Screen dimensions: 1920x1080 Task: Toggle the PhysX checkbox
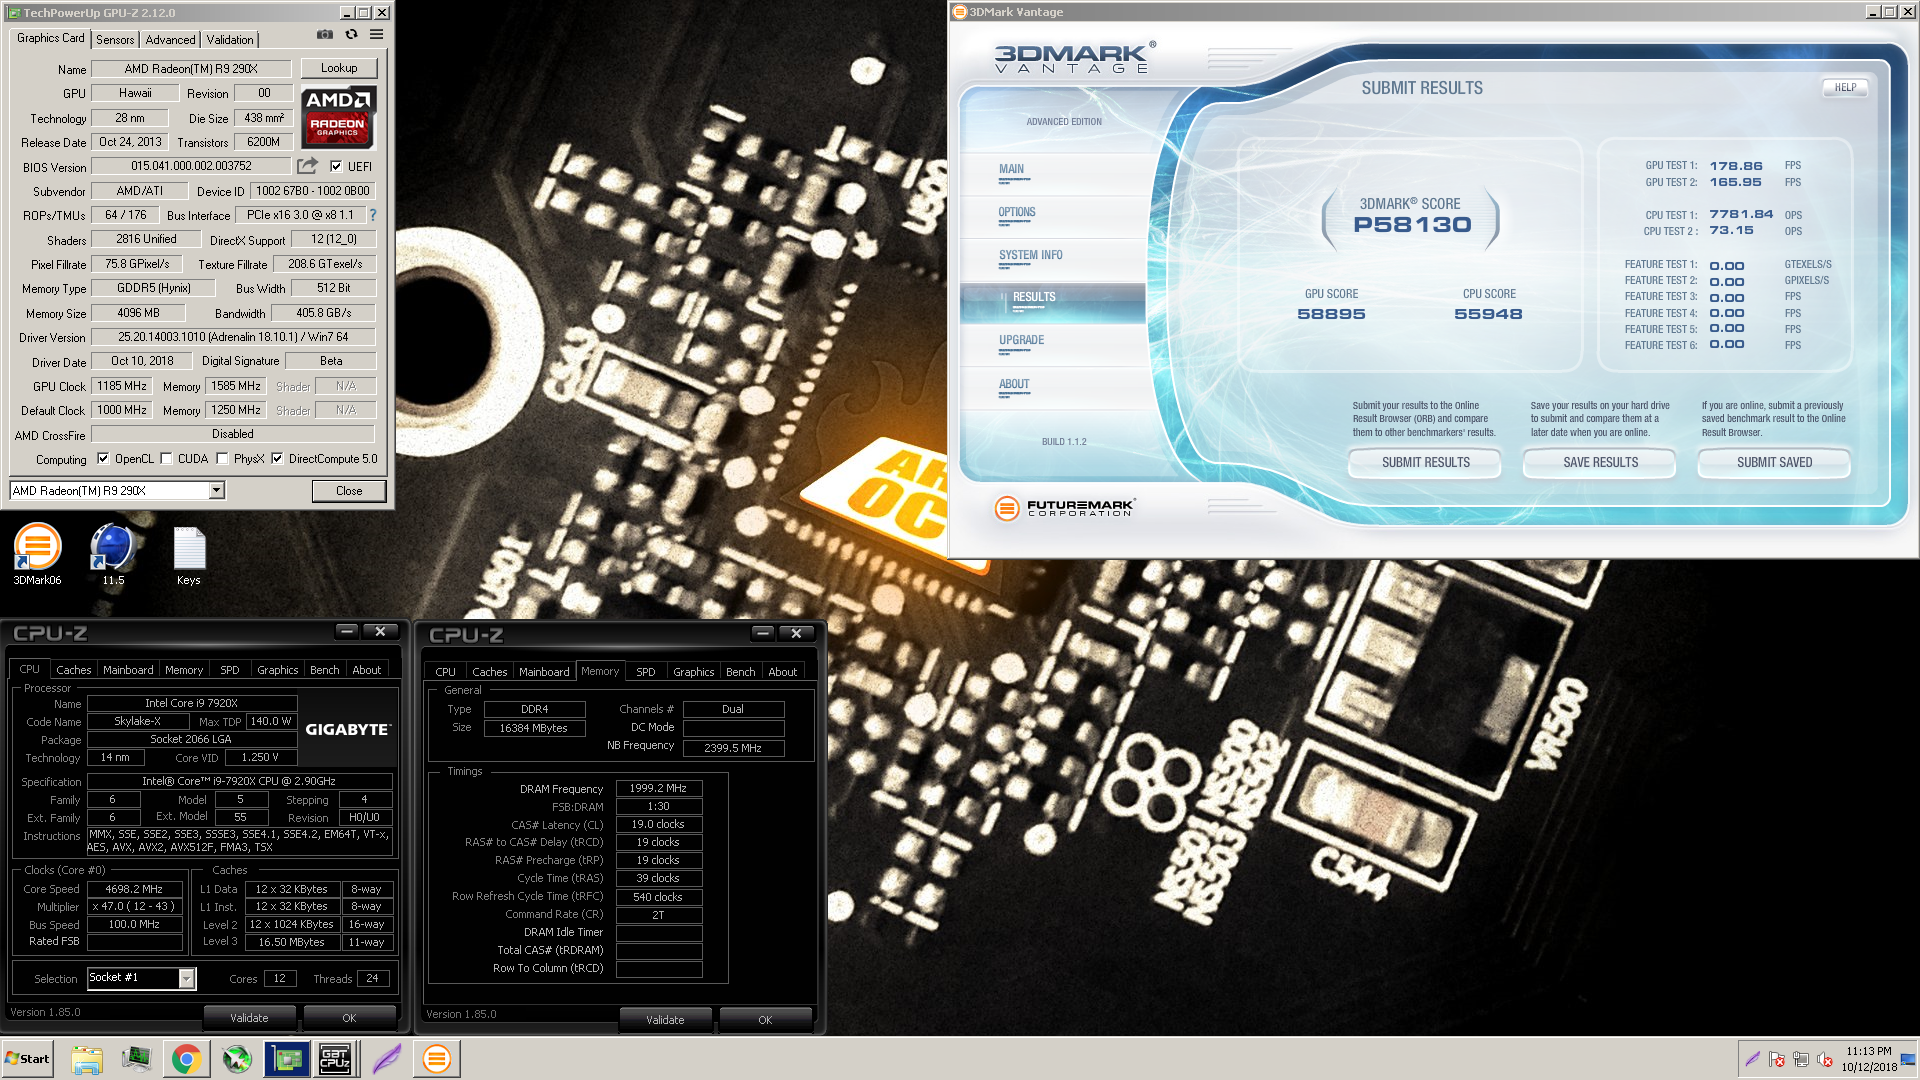[x=222, y=459]
